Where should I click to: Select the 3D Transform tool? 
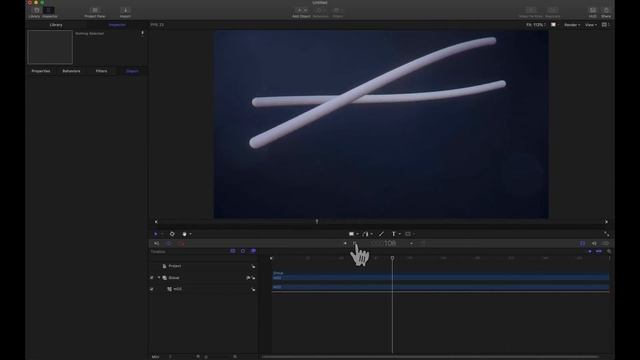point(172,234)
